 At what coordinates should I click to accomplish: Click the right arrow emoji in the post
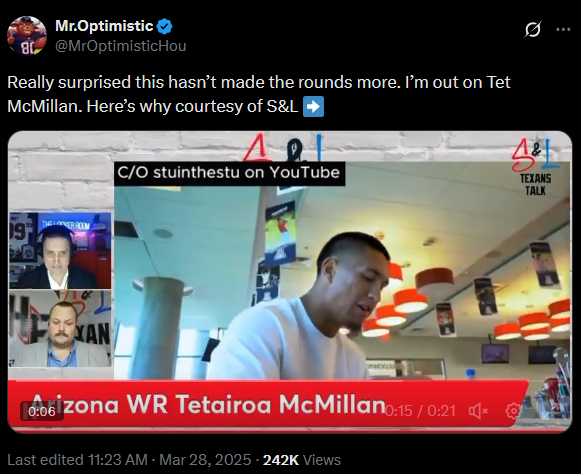pyautogui.click(x=313, y=107)
